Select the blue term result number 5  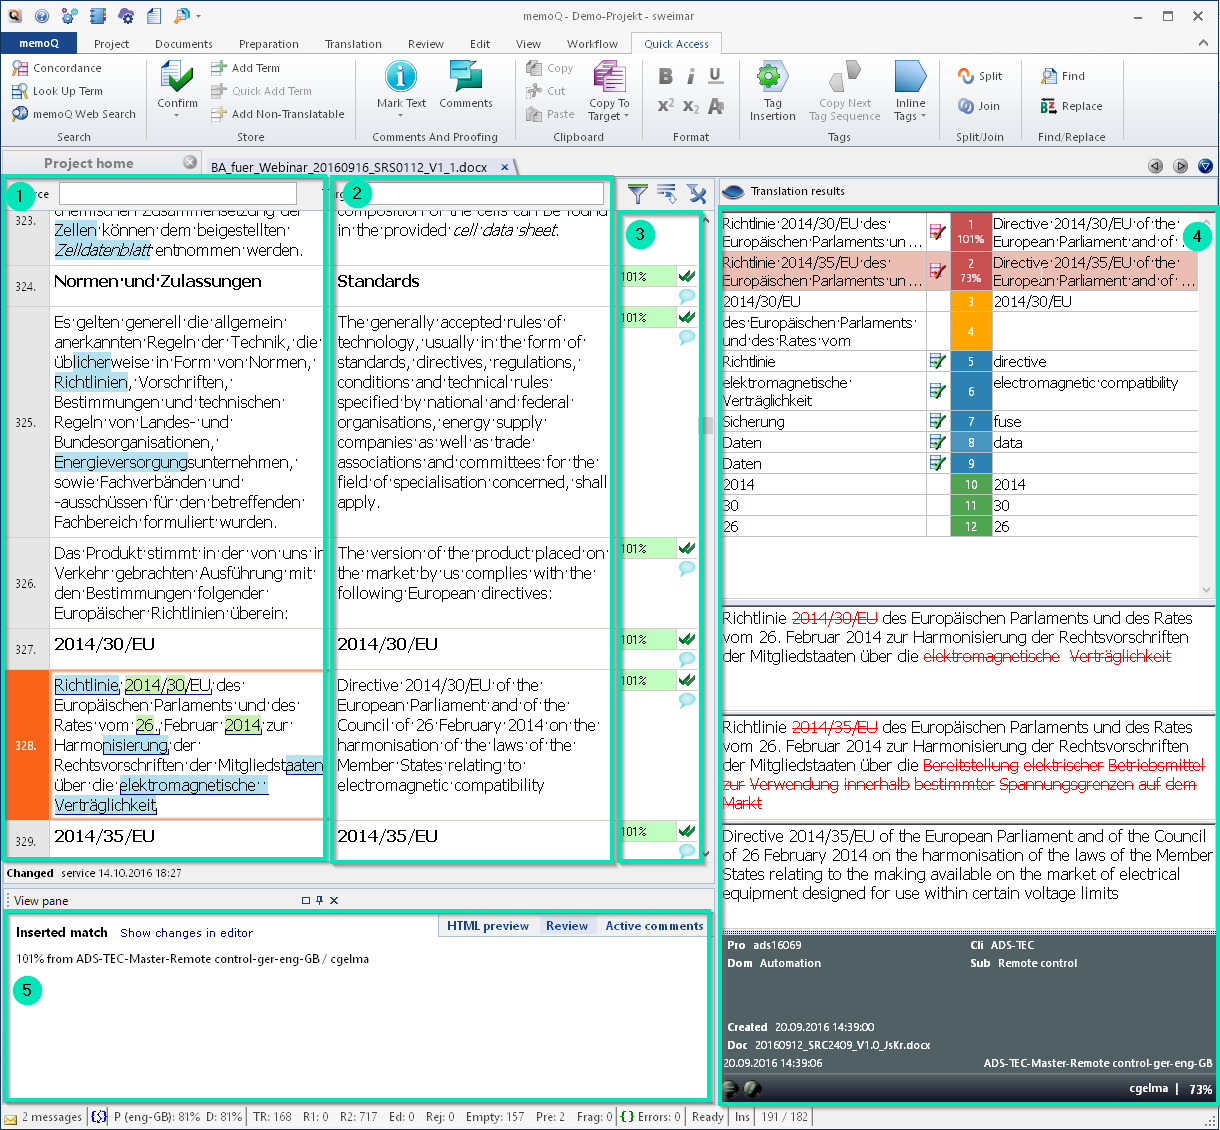tap(970, 362)
